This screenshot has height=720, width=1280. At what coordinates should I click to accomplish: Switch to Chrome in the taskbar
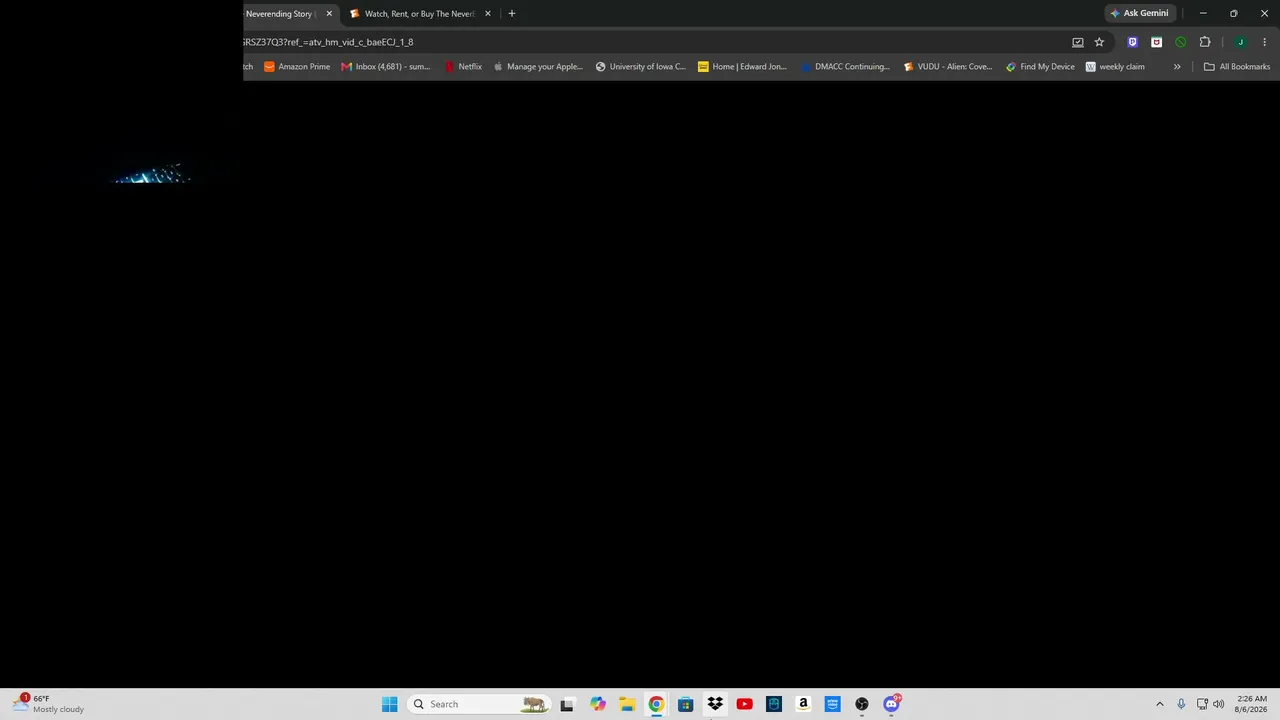(x=656, y=704)
